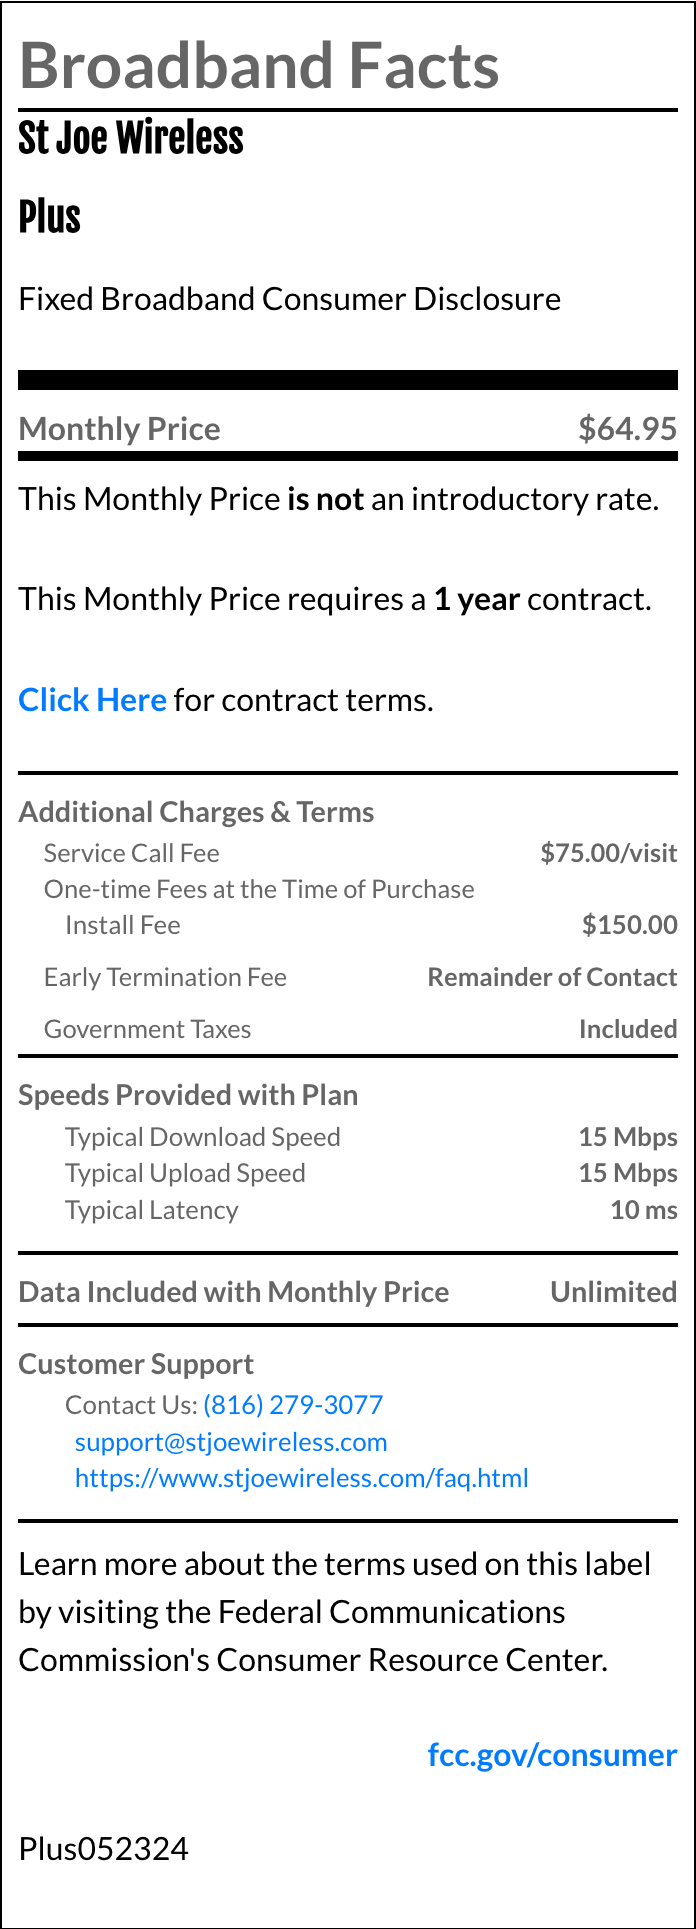The image size is (696, 1929).
Task: Select the $75.00/visit service call fee
Action: [x=608, y=853]
